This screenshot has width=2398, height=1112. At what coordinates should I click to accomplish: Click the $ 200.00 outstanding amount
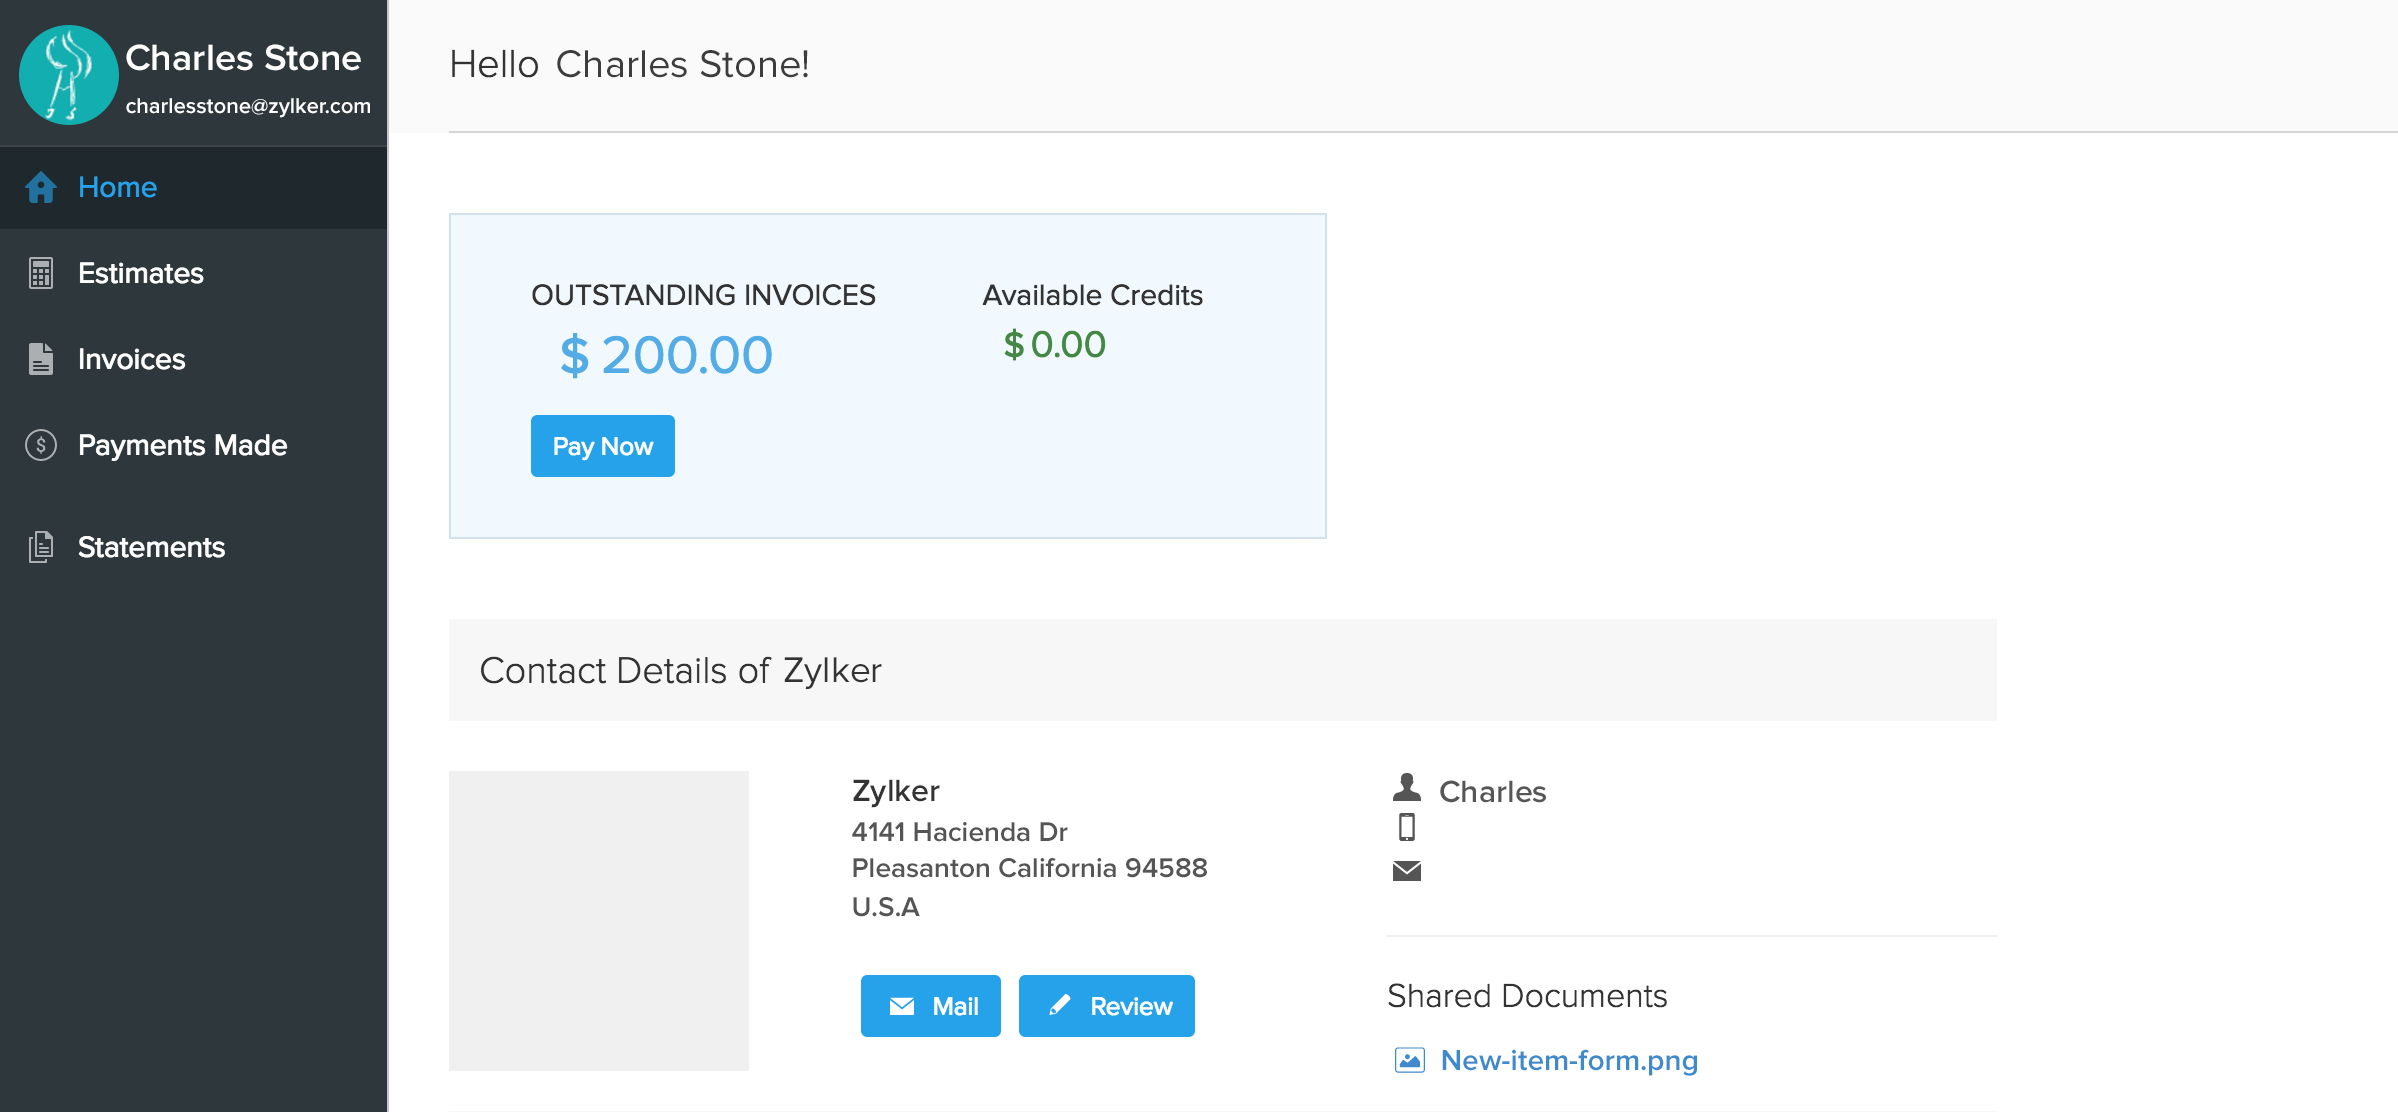point(666,355)
